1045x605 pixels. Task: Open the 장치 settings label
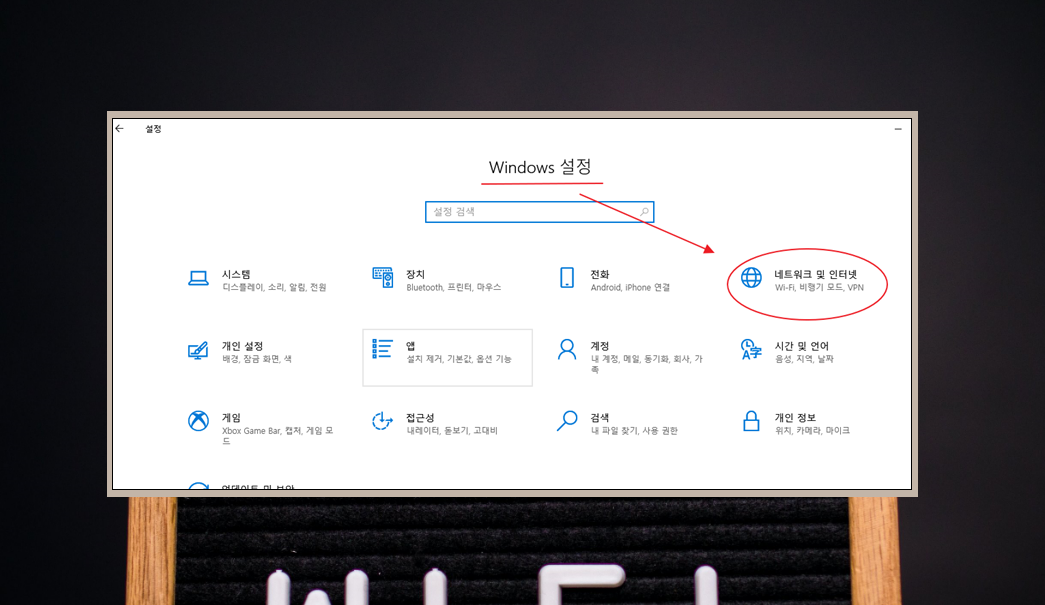click(x=415, y=275)
